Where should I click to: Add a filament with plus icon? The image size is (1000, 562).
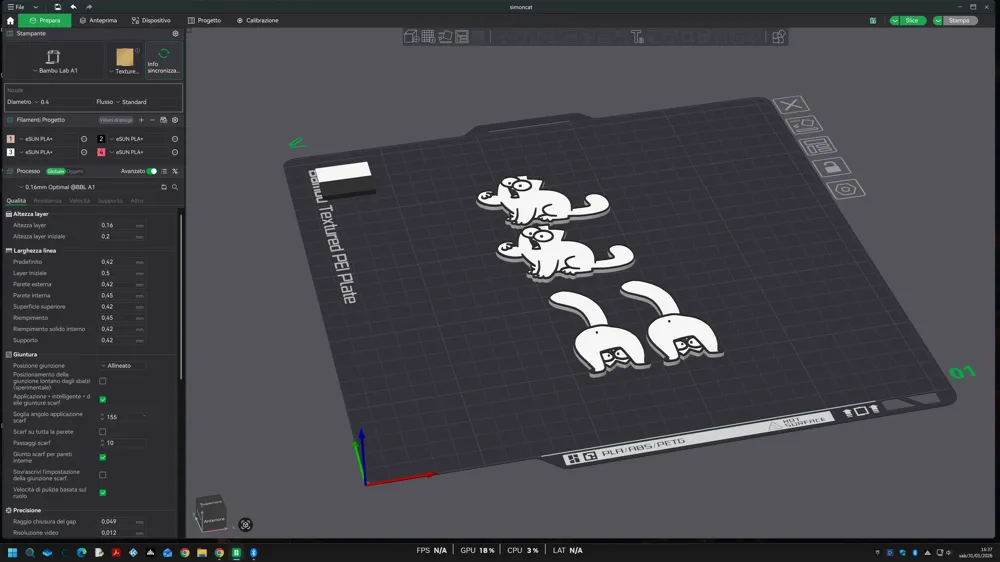[142, 120]
